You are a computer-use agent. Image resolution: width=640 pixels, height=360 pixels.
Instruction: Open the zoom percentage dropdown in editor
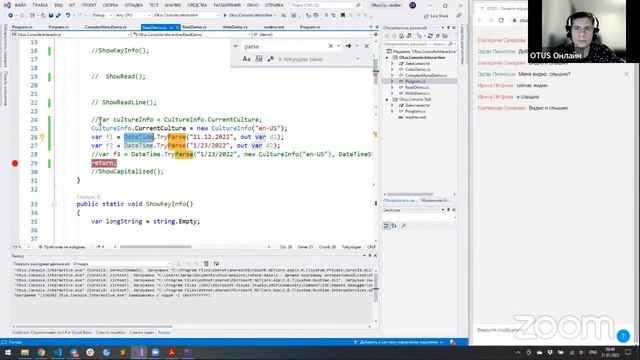pos(22,247)
